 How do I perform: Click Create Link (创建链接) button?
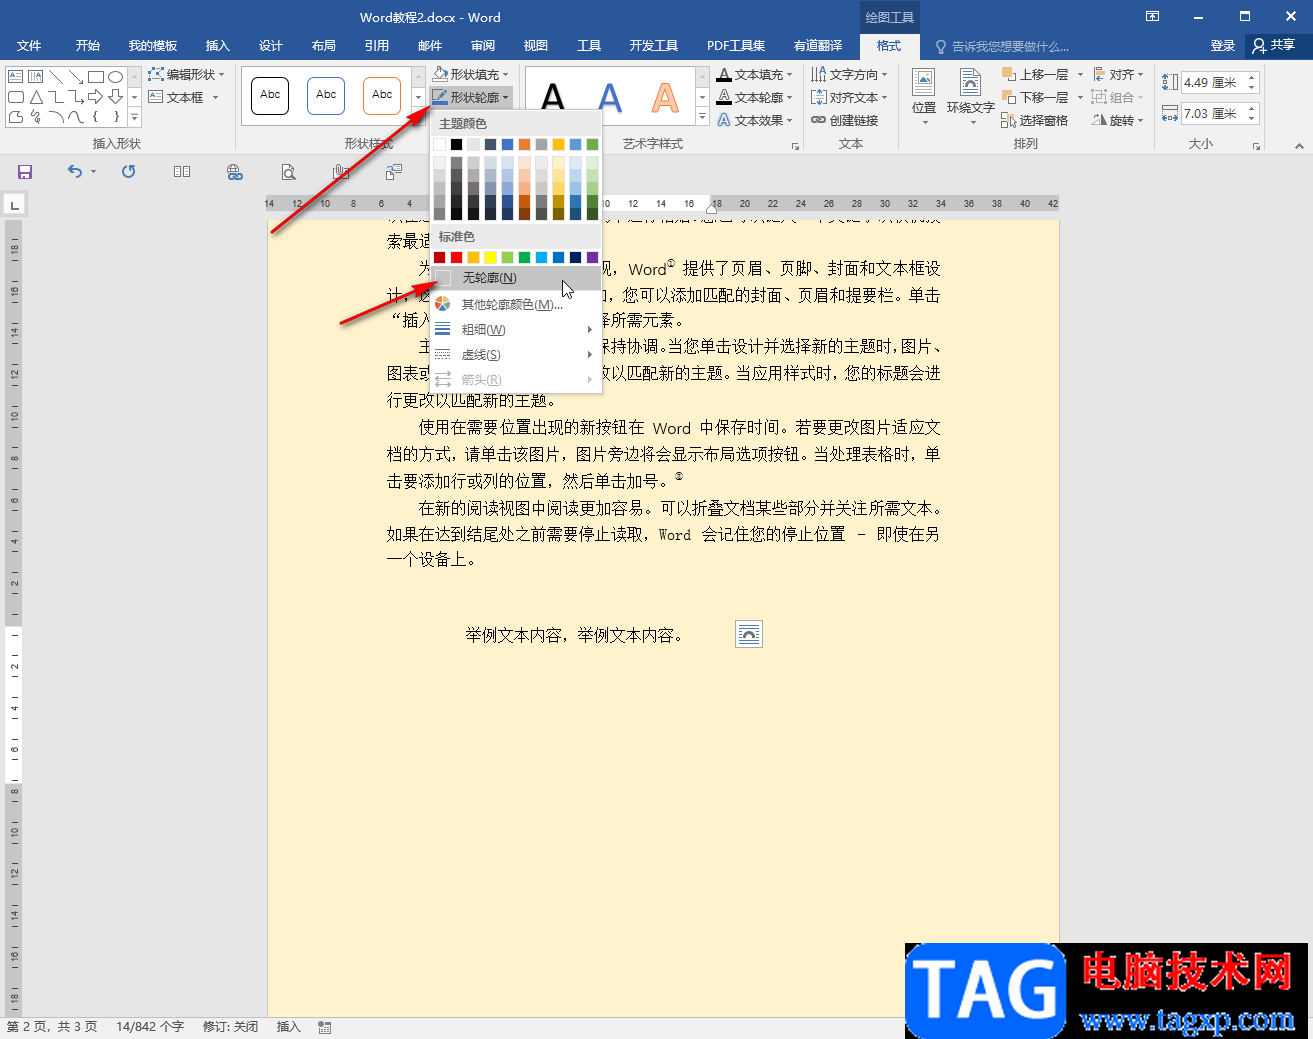[845, 120]
